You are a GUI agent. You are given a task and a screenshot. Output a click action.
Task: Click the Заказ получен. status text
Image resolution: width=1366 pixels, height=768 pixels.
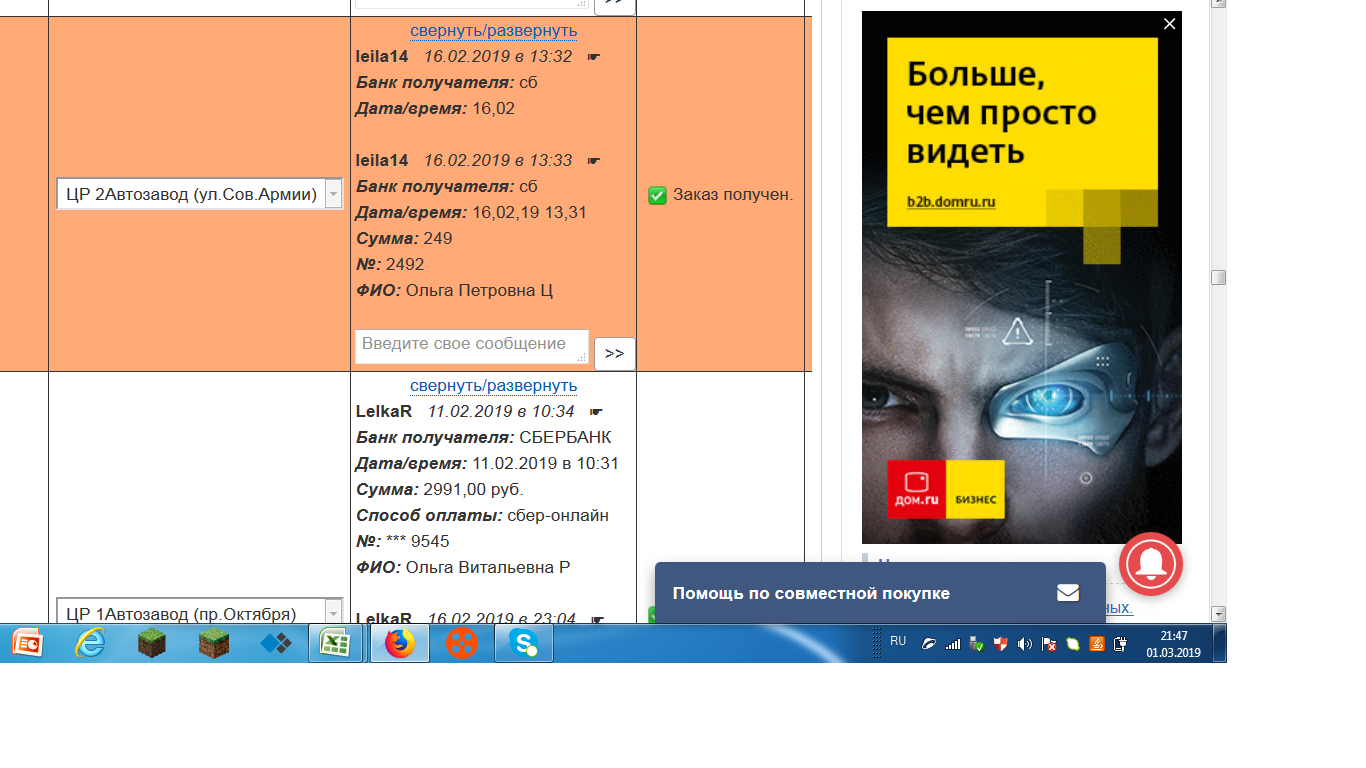point(733,195)
